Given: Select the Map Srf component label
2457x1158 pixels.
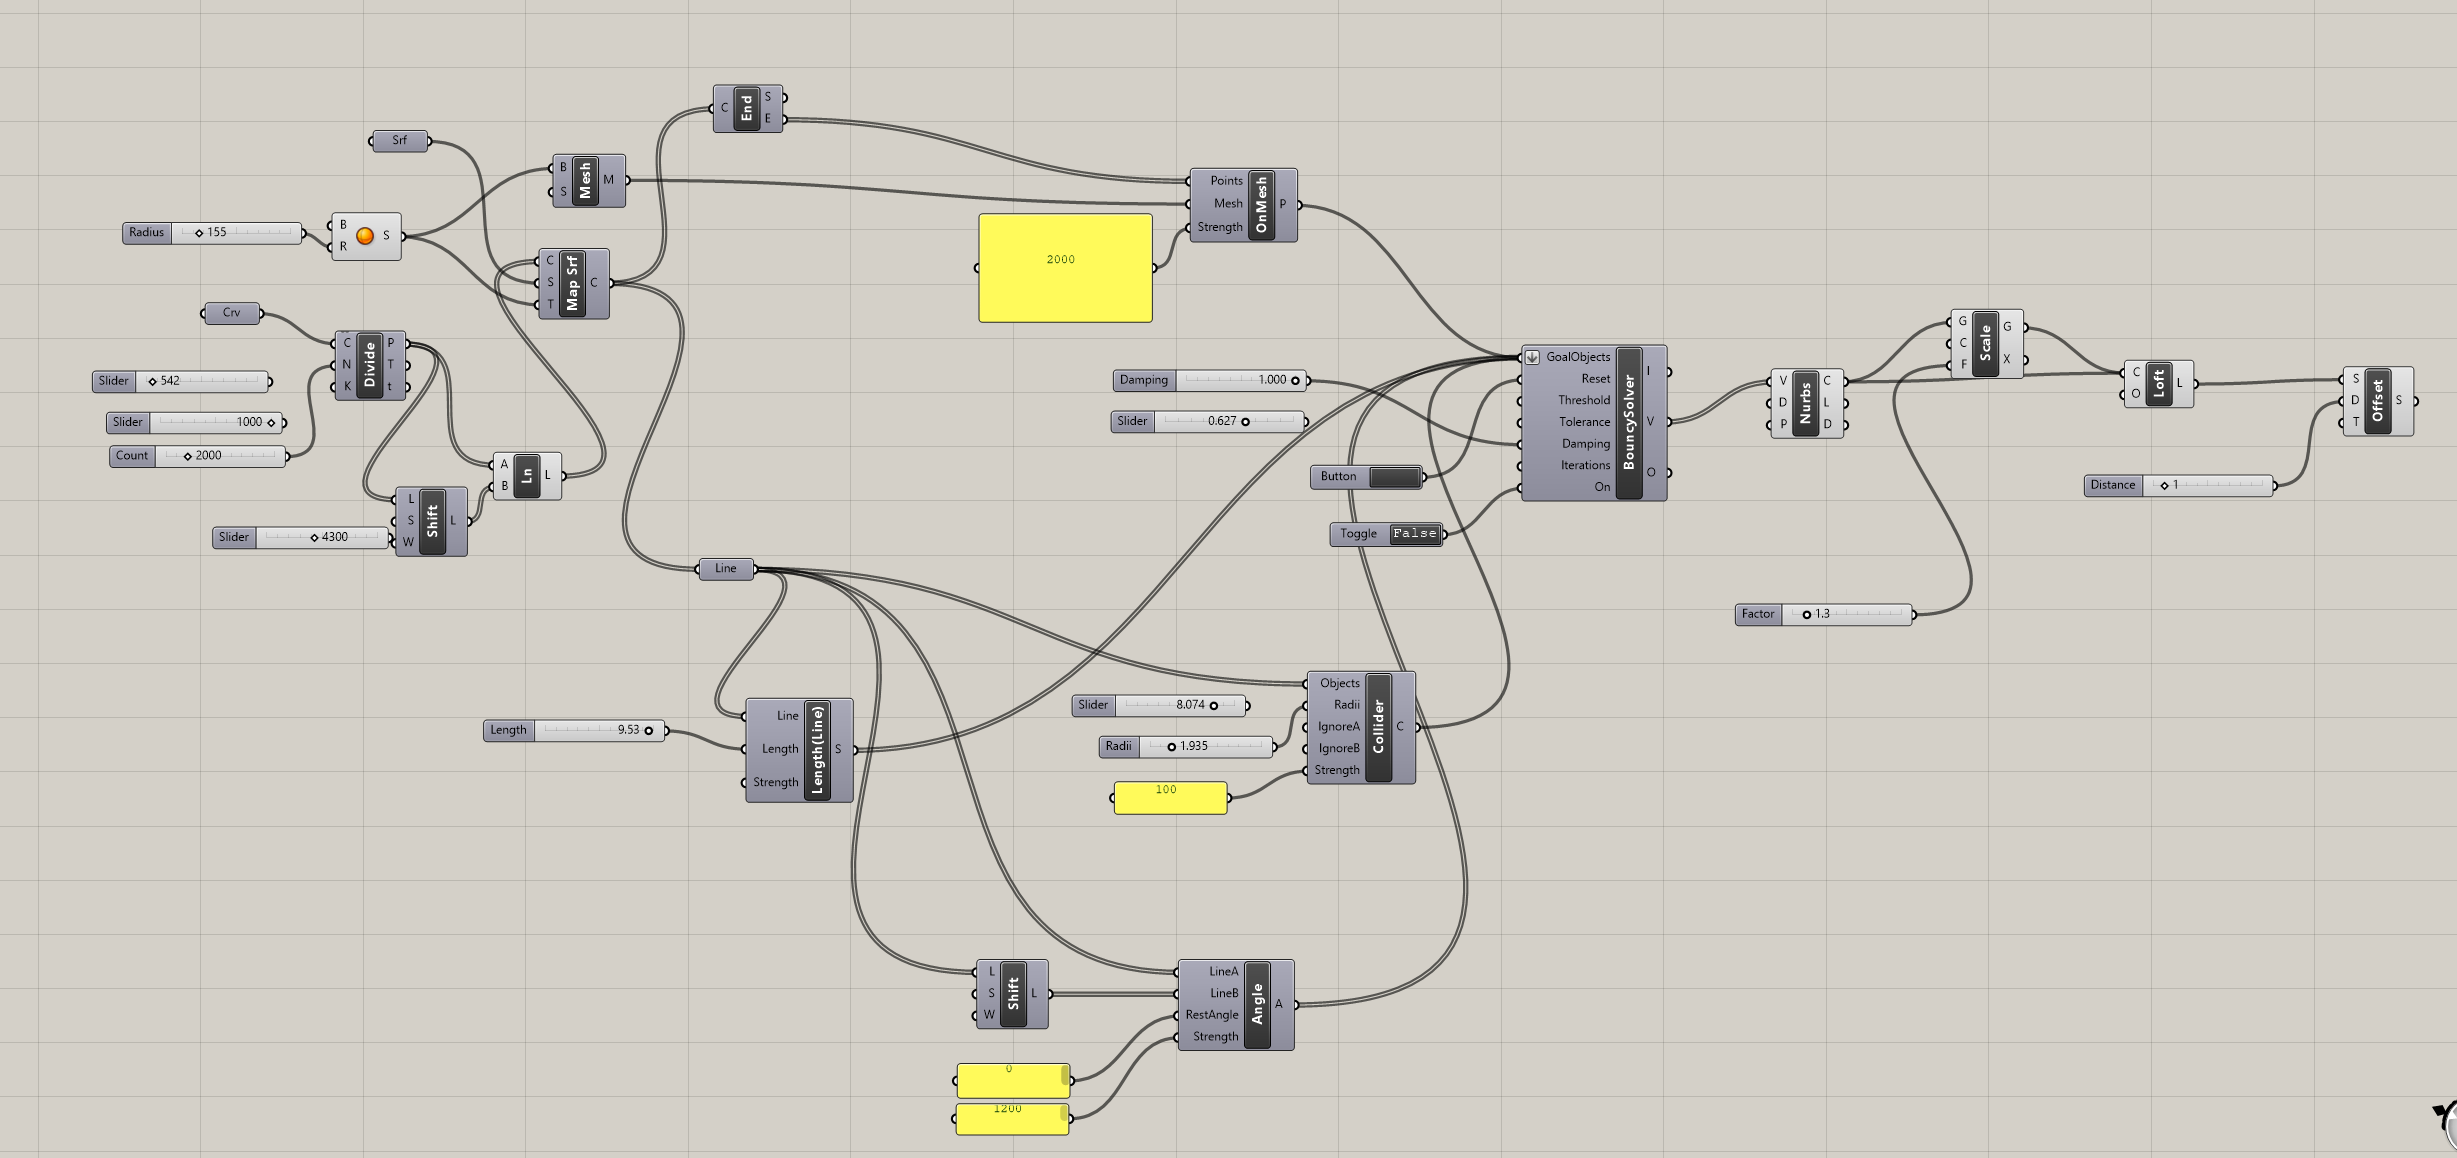Looking at the screenshot, I should click(x=572, y=283).
